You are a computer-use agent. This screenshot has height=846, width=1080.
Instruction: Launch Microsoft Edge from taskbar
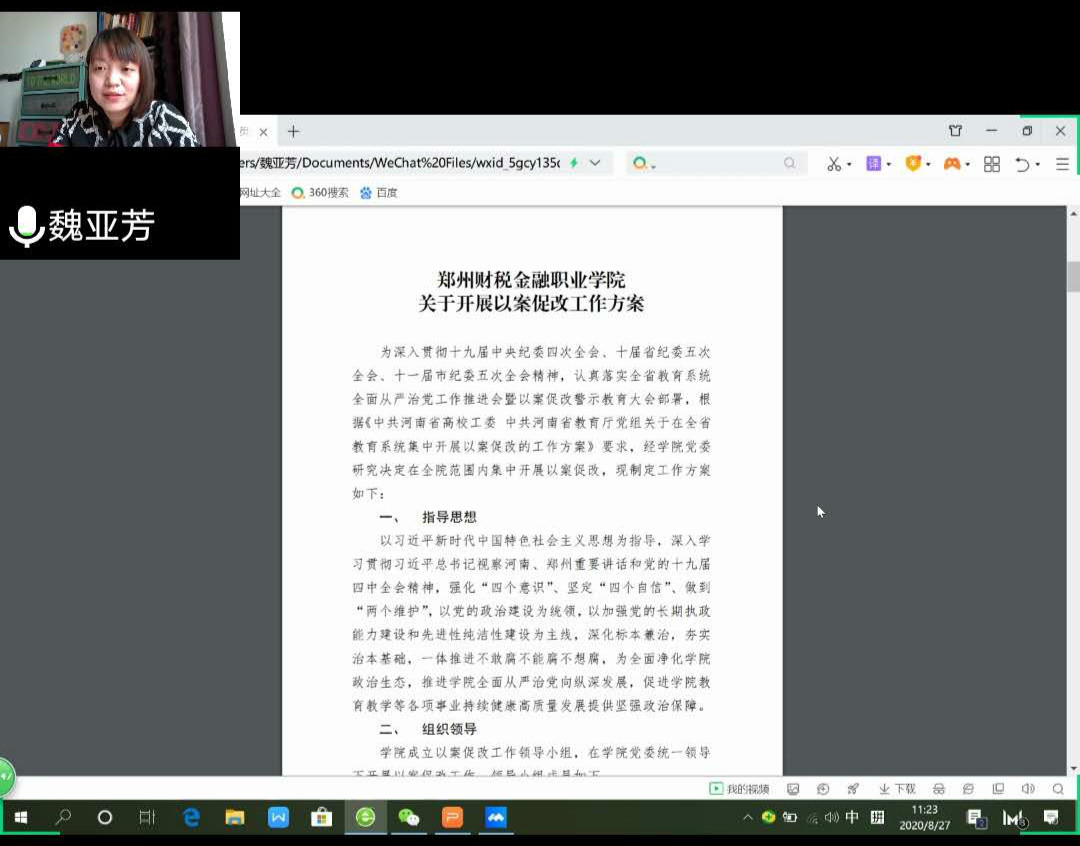[191, 818]
